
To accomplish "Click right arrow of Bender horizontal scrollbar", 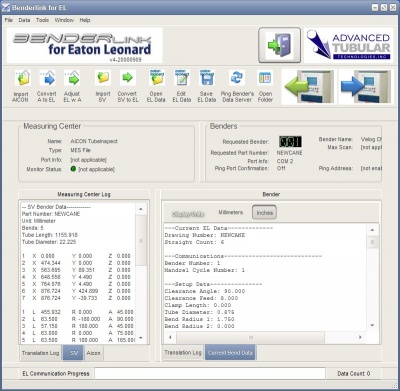I will point(360,337).
